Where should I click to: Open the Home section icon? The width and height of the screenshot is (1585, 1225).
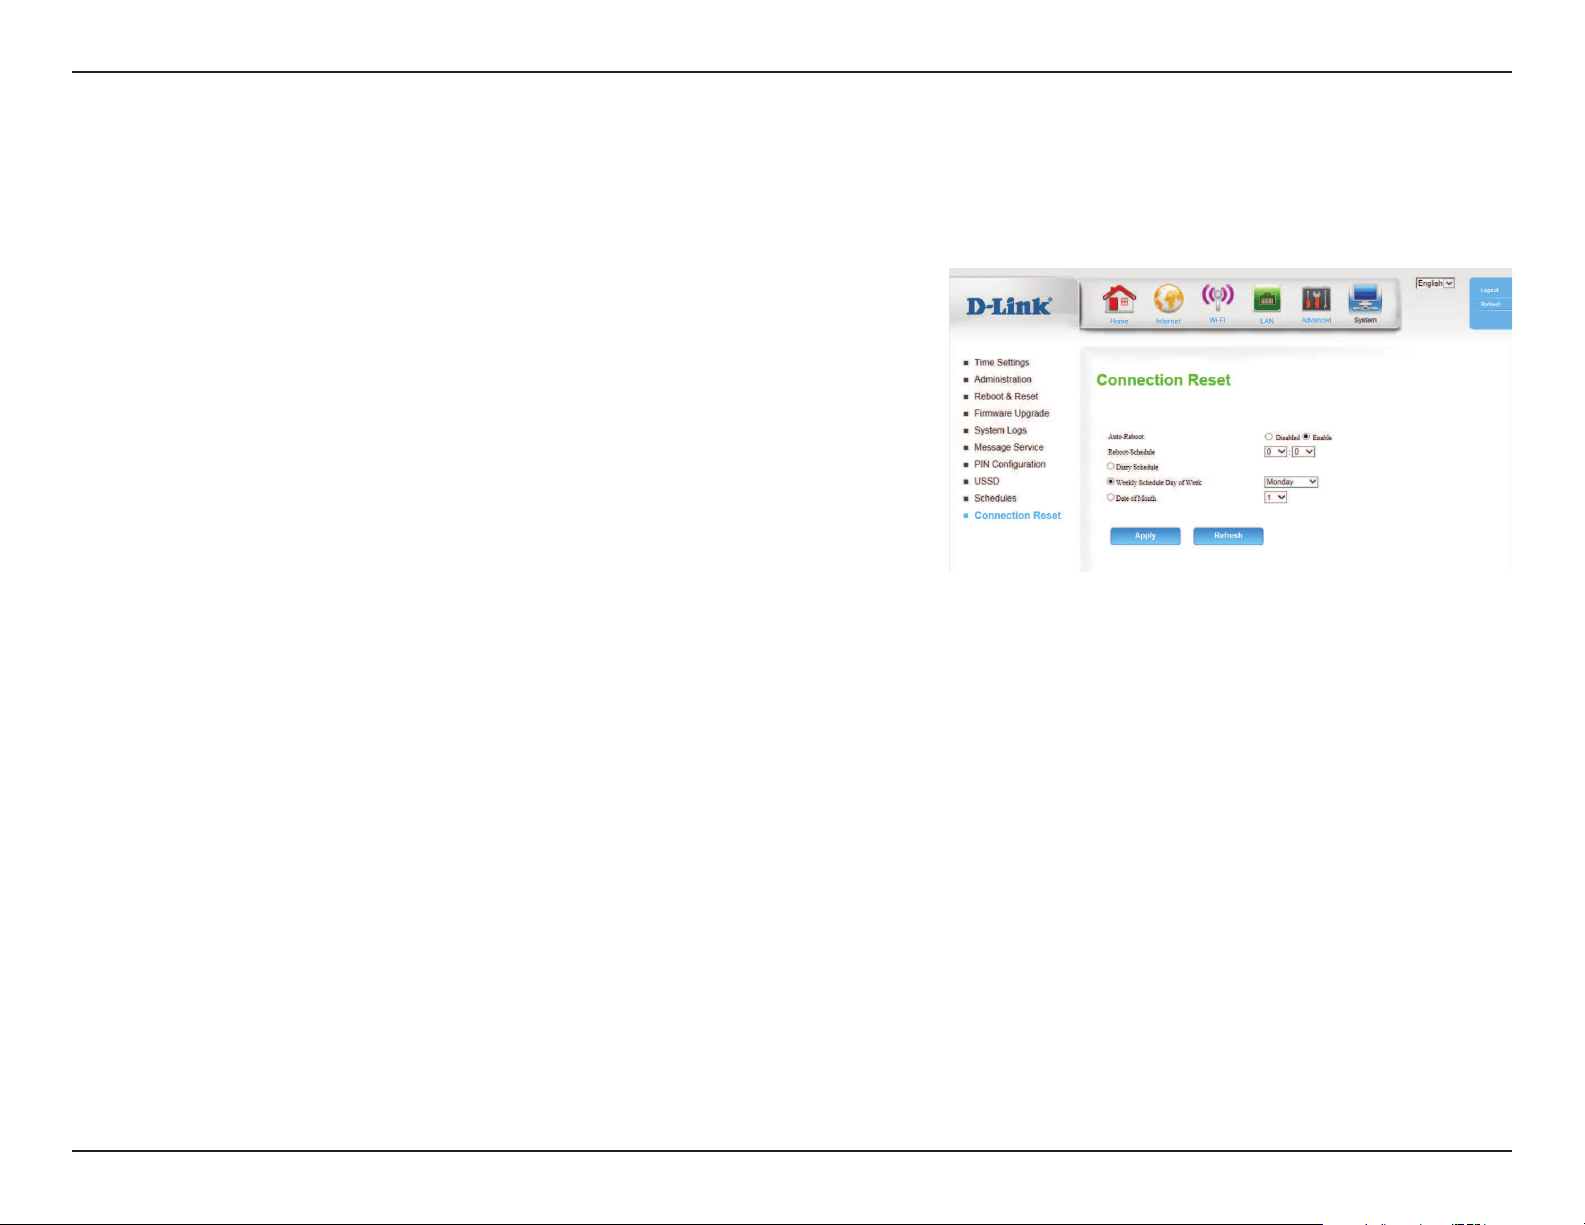(x=1119, y=299)
